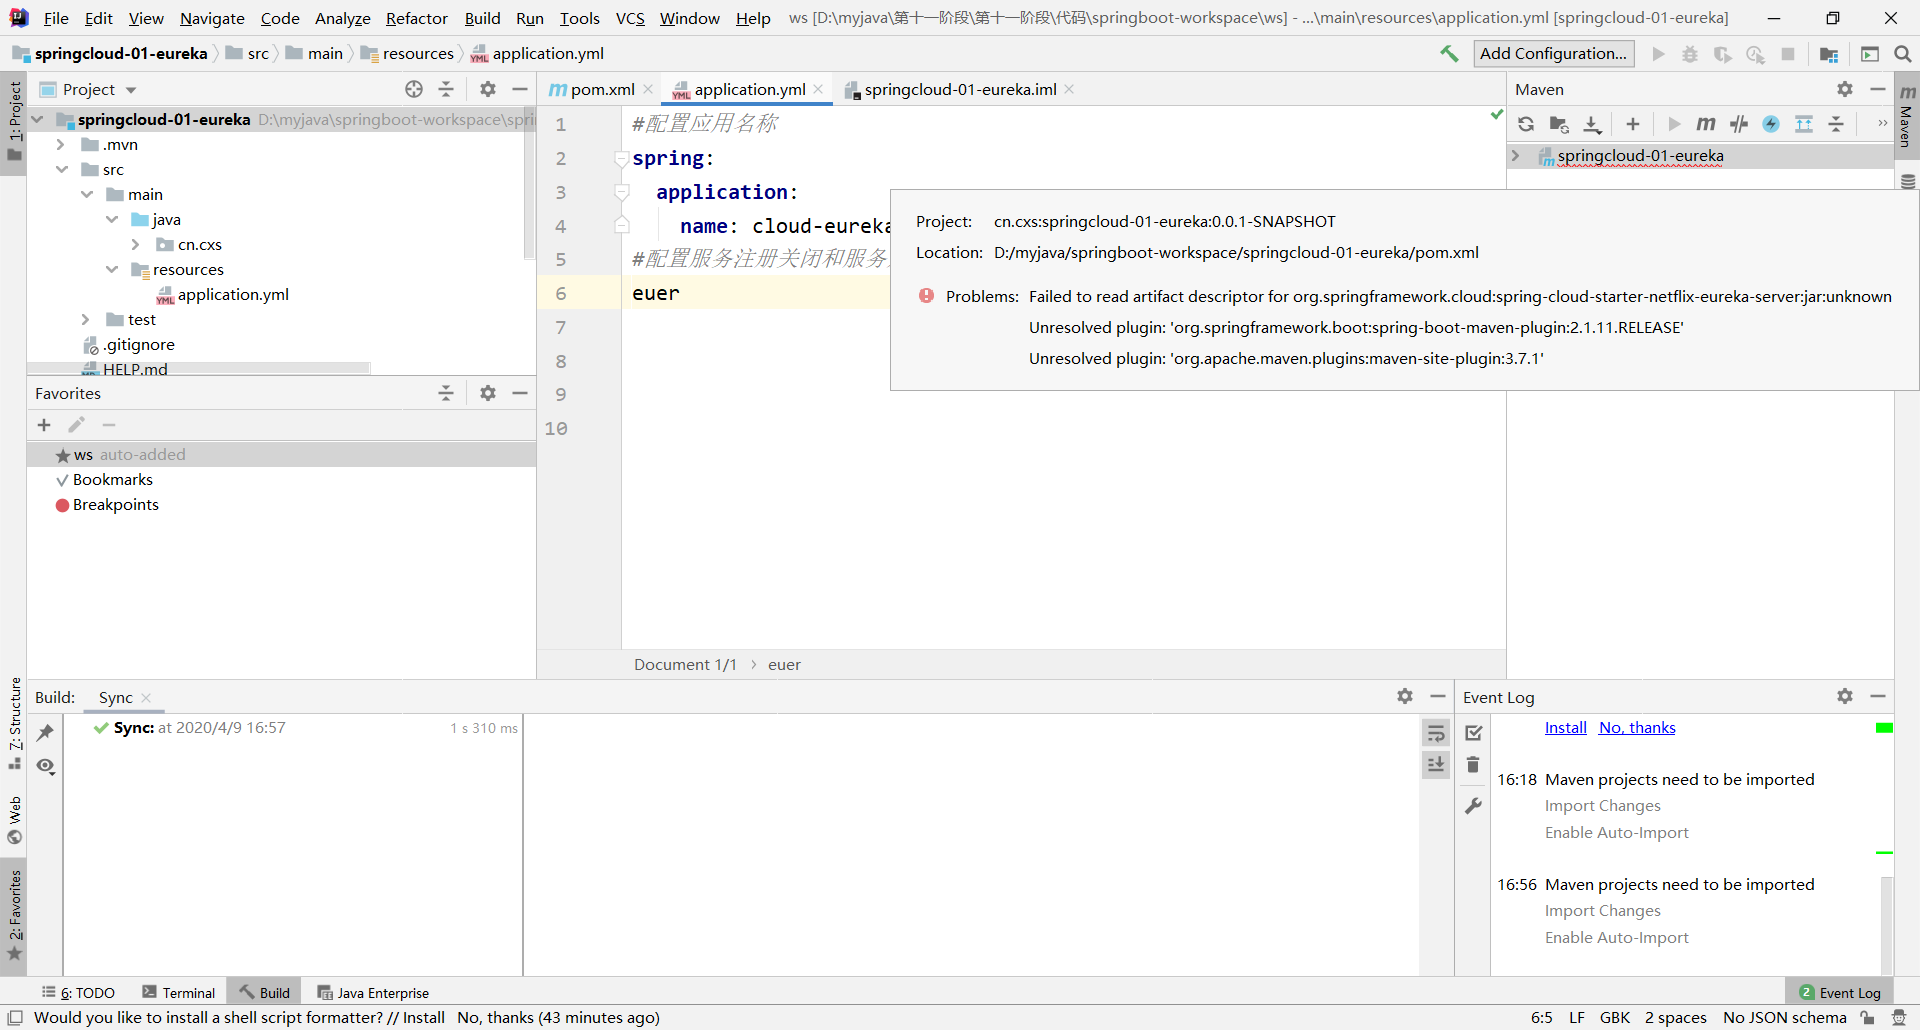The height and width of the screenshot is (1030, 1920).
Task: Click Import Changes under 16:18 entry
Action: click(1602, 806)
